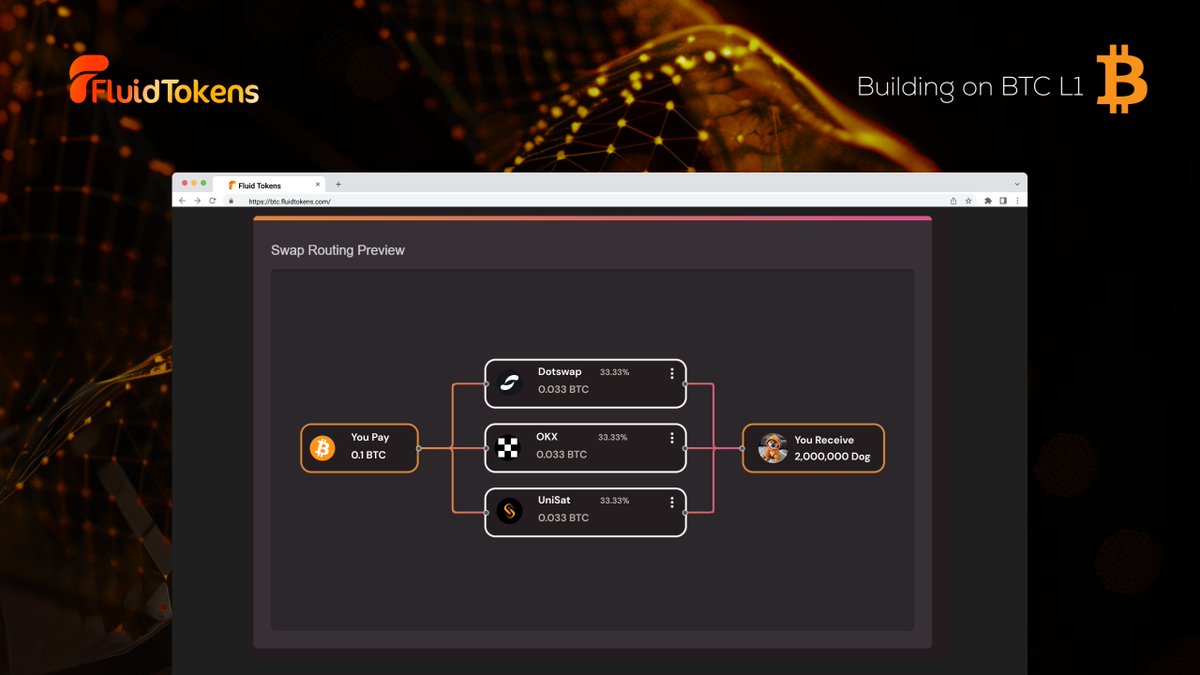Bookmark the page with the star icon
1200x675 pixels.
pyautogui.click(x=968, y=201)
